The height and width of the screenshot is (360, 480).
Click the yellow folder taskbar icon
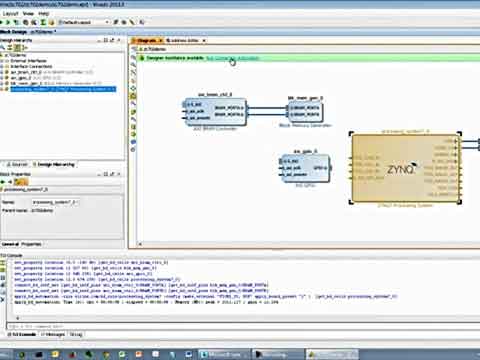(55, 354)
